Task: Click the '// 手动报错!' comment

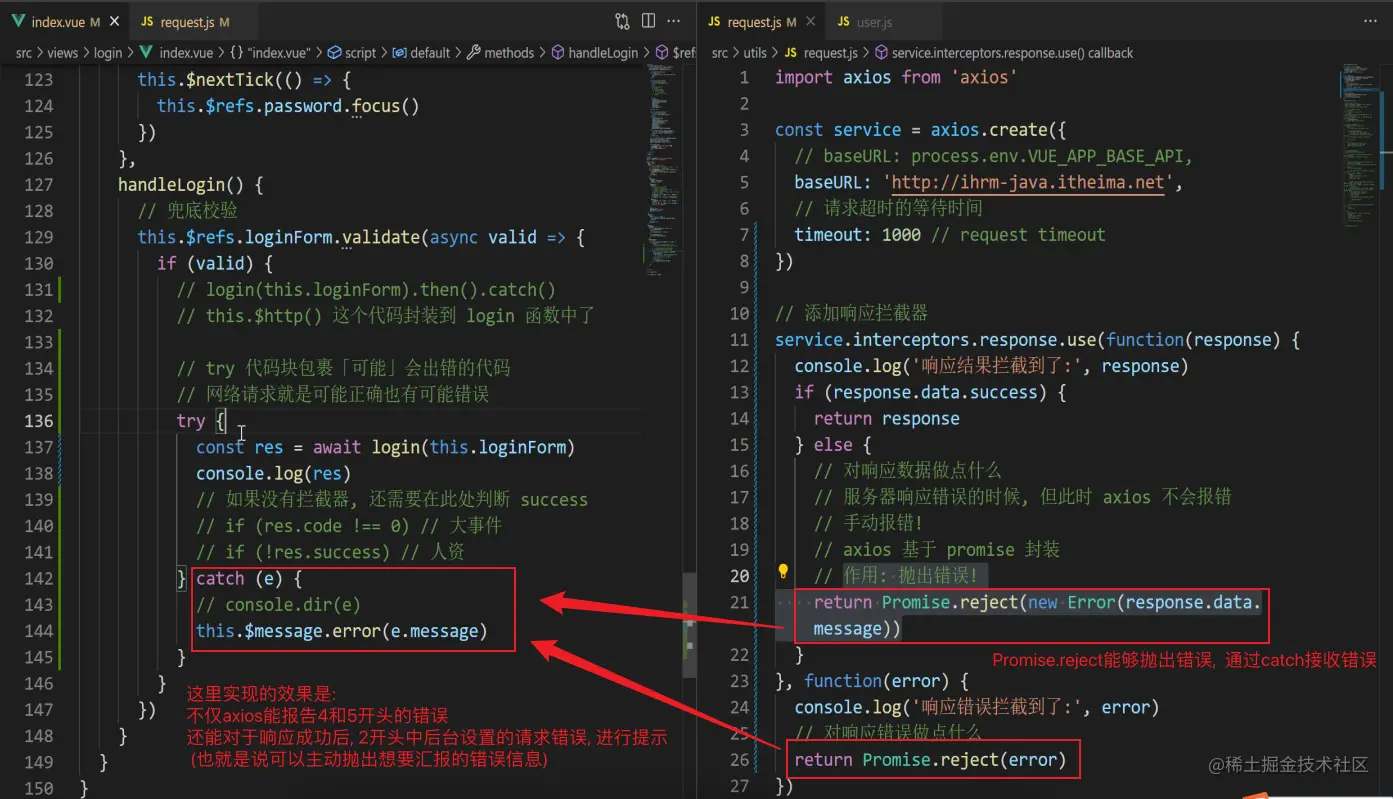Action: pyautogui.click(x=868, y=523)
